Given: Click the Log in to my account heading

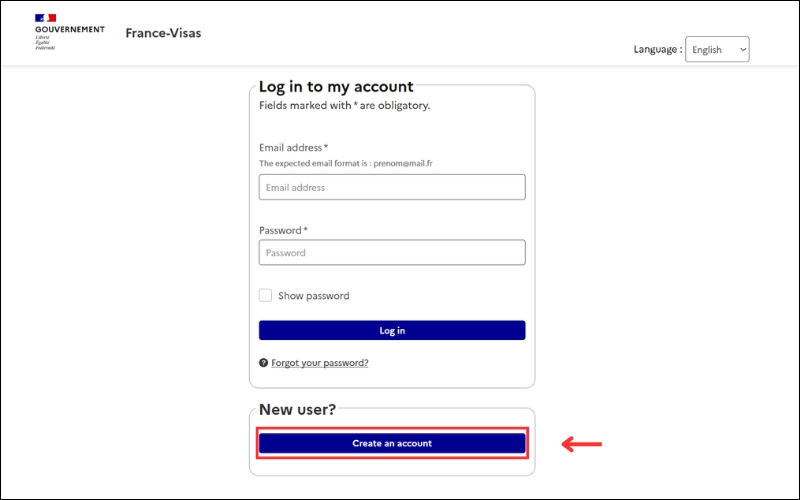Looking at the screenshot, I should (336, 87).
